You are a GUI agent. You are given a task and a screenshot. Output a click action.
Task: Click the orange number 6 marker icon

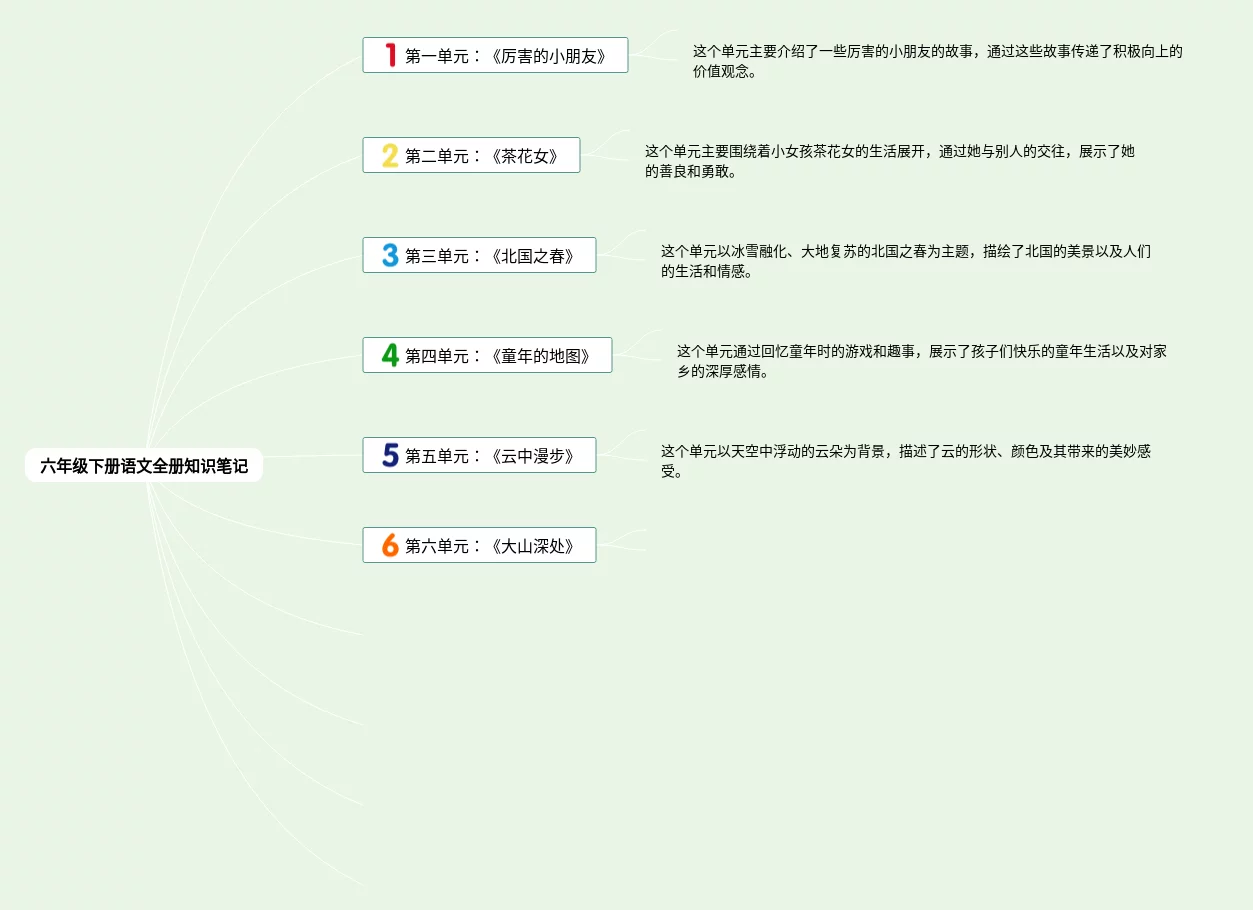[390, 545]
